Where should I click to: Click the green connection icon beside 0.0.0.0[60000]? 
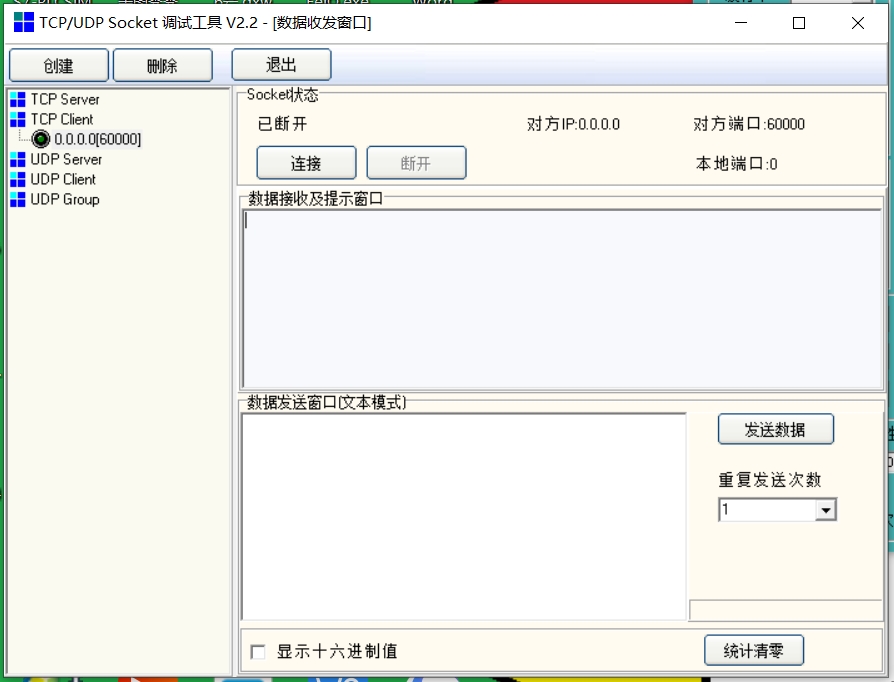point(40,139)
